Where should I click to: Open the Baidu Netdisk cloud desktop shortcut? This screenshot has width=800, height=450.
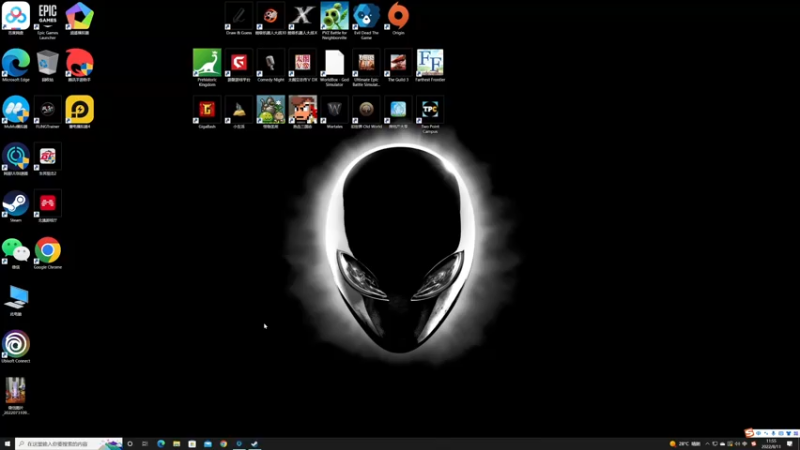click(16, 18)
